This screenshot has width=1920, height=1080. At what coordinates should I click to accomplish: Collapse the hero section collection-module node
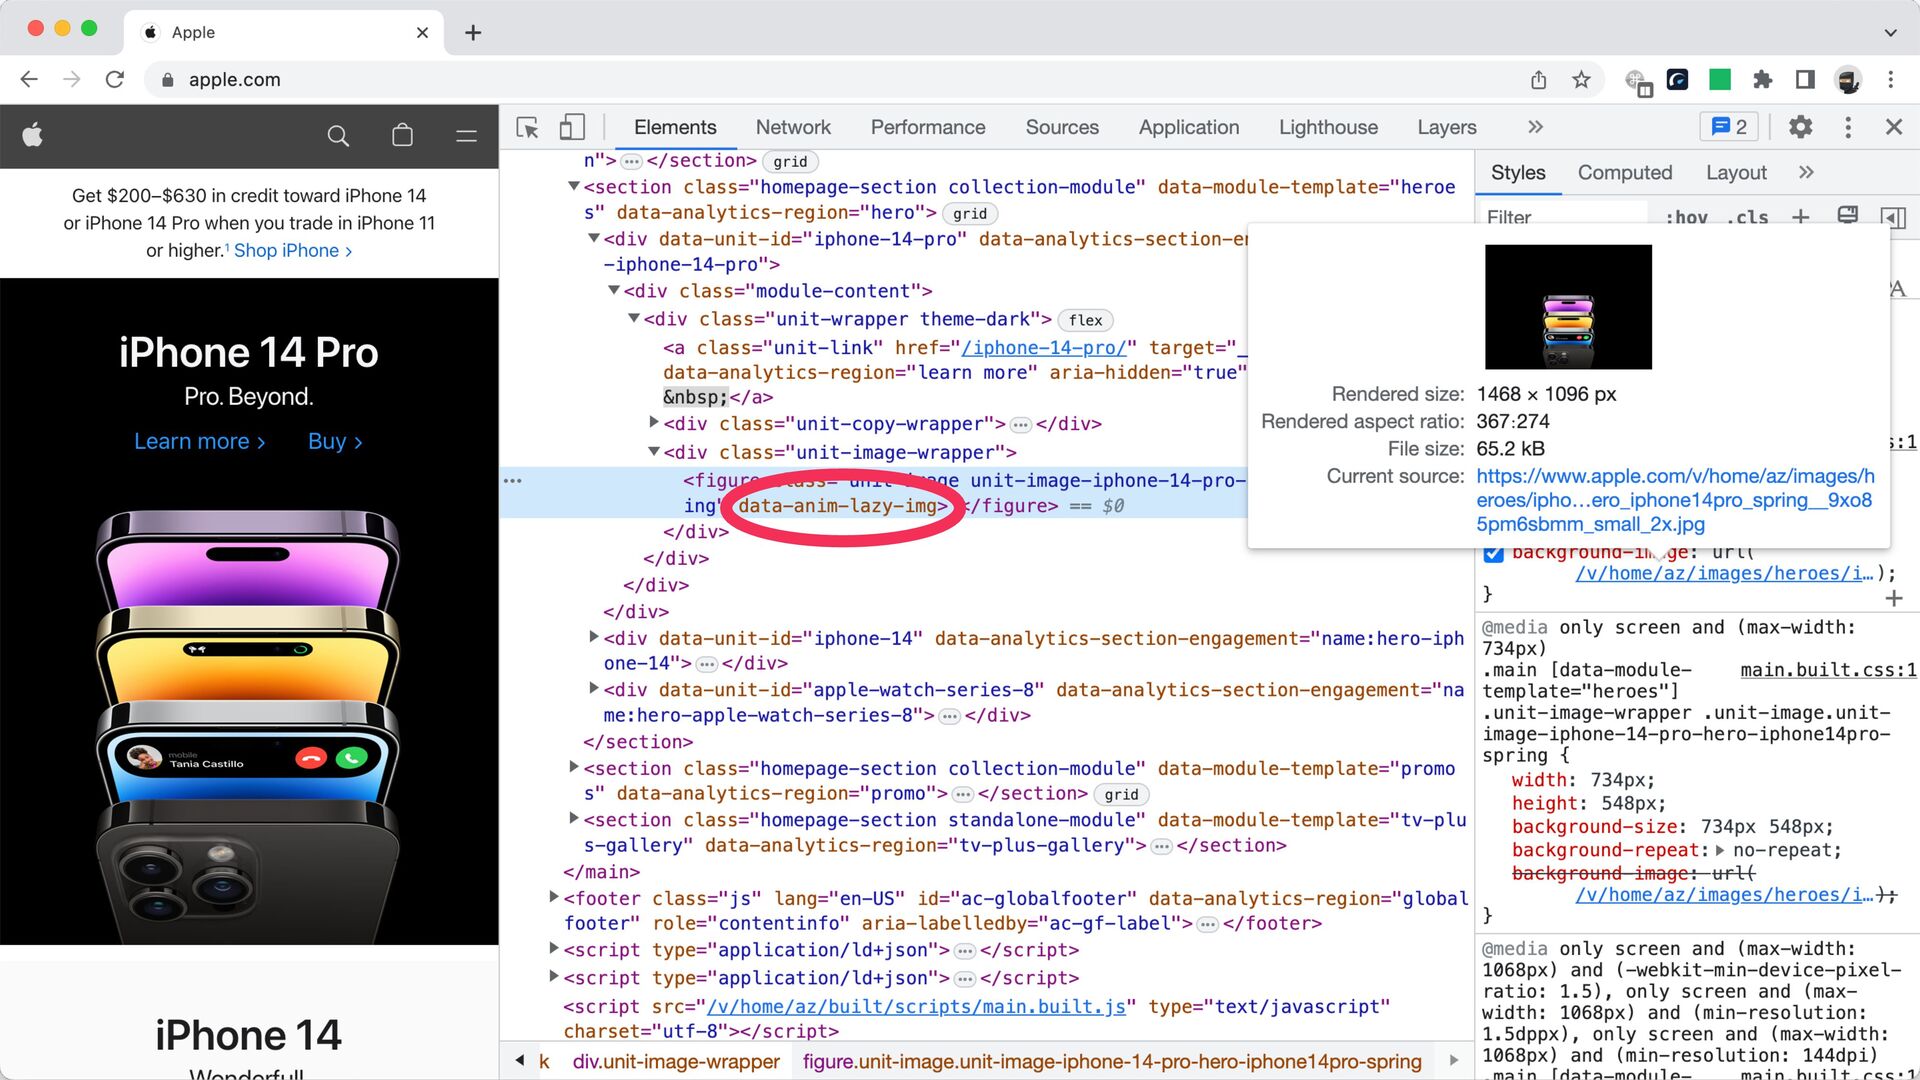coord(574,186)
